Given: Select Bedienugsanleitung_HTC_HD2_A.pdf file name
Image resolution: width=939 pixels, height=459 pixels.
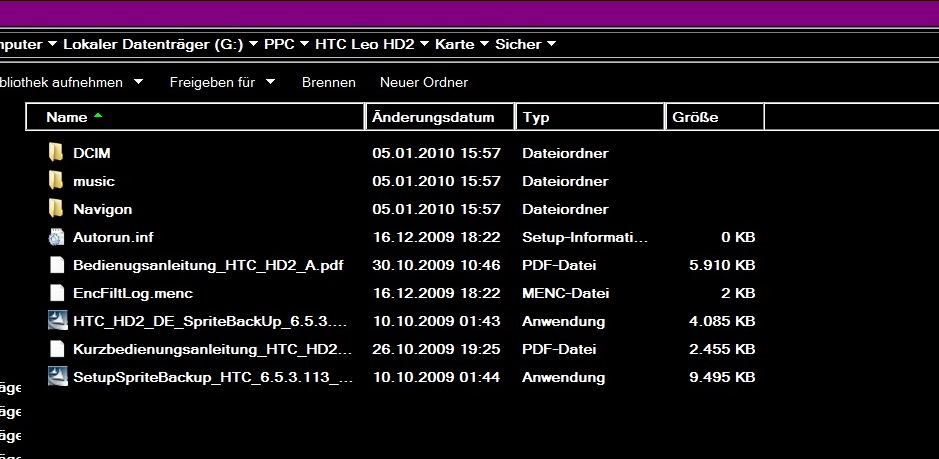Looking at the screenshot, I should click(208, 265).
